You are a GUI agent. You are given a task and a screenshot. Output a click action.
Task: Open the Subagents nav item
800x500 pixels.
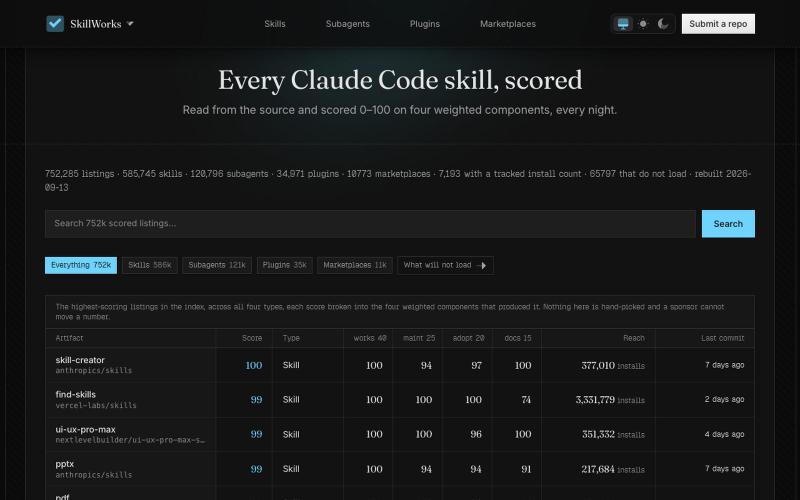coord(347,23)
